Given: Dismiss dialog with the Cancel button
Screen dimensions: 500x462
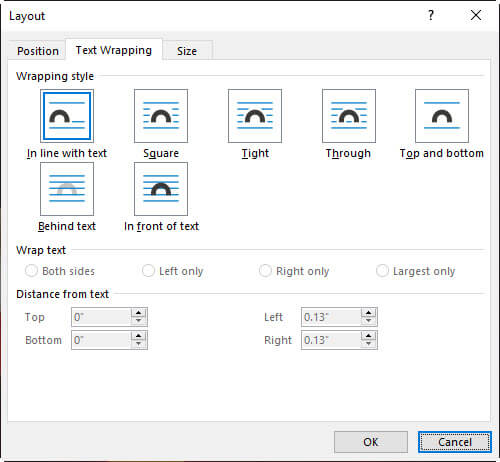Looking at the screenshot, I should [455, 442].
